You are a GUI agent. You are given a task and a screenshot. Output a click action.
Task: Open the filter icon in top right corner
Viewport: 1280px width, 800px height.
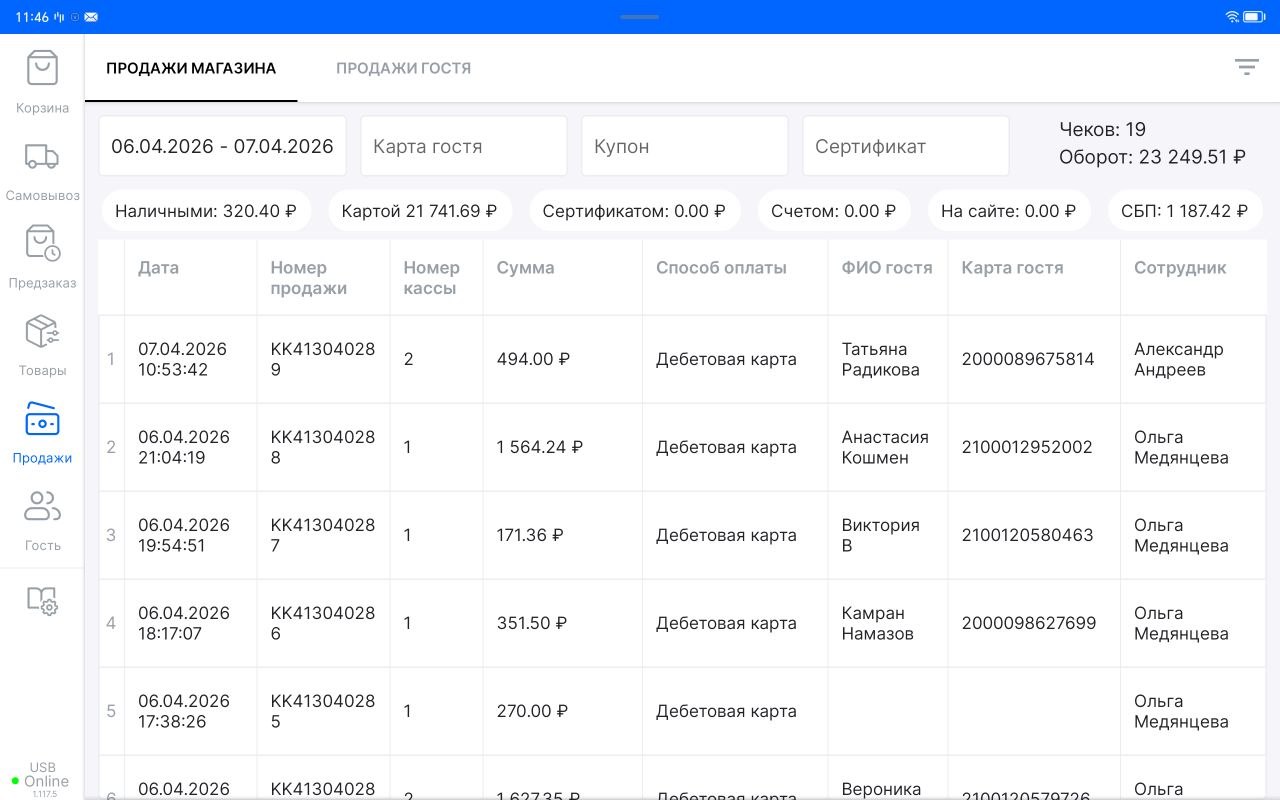[1246, 66]
